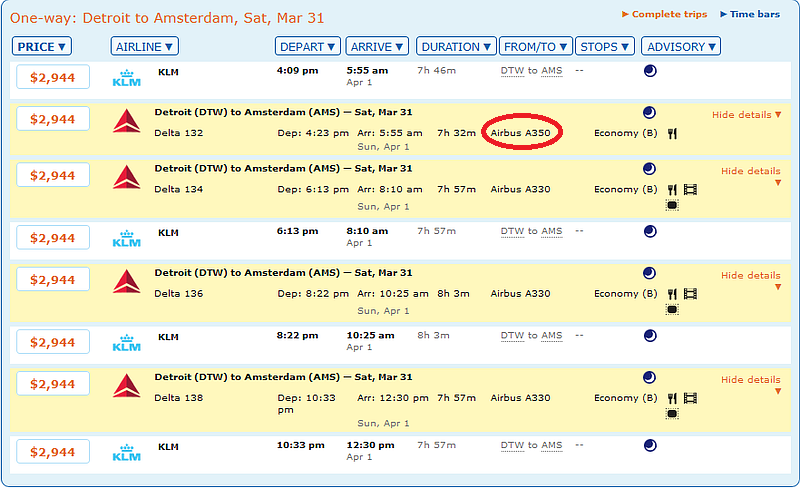This screenshot has width=800, height=489.
Task: Open the DEPART sort dropdown
Action: pos(308,46)
